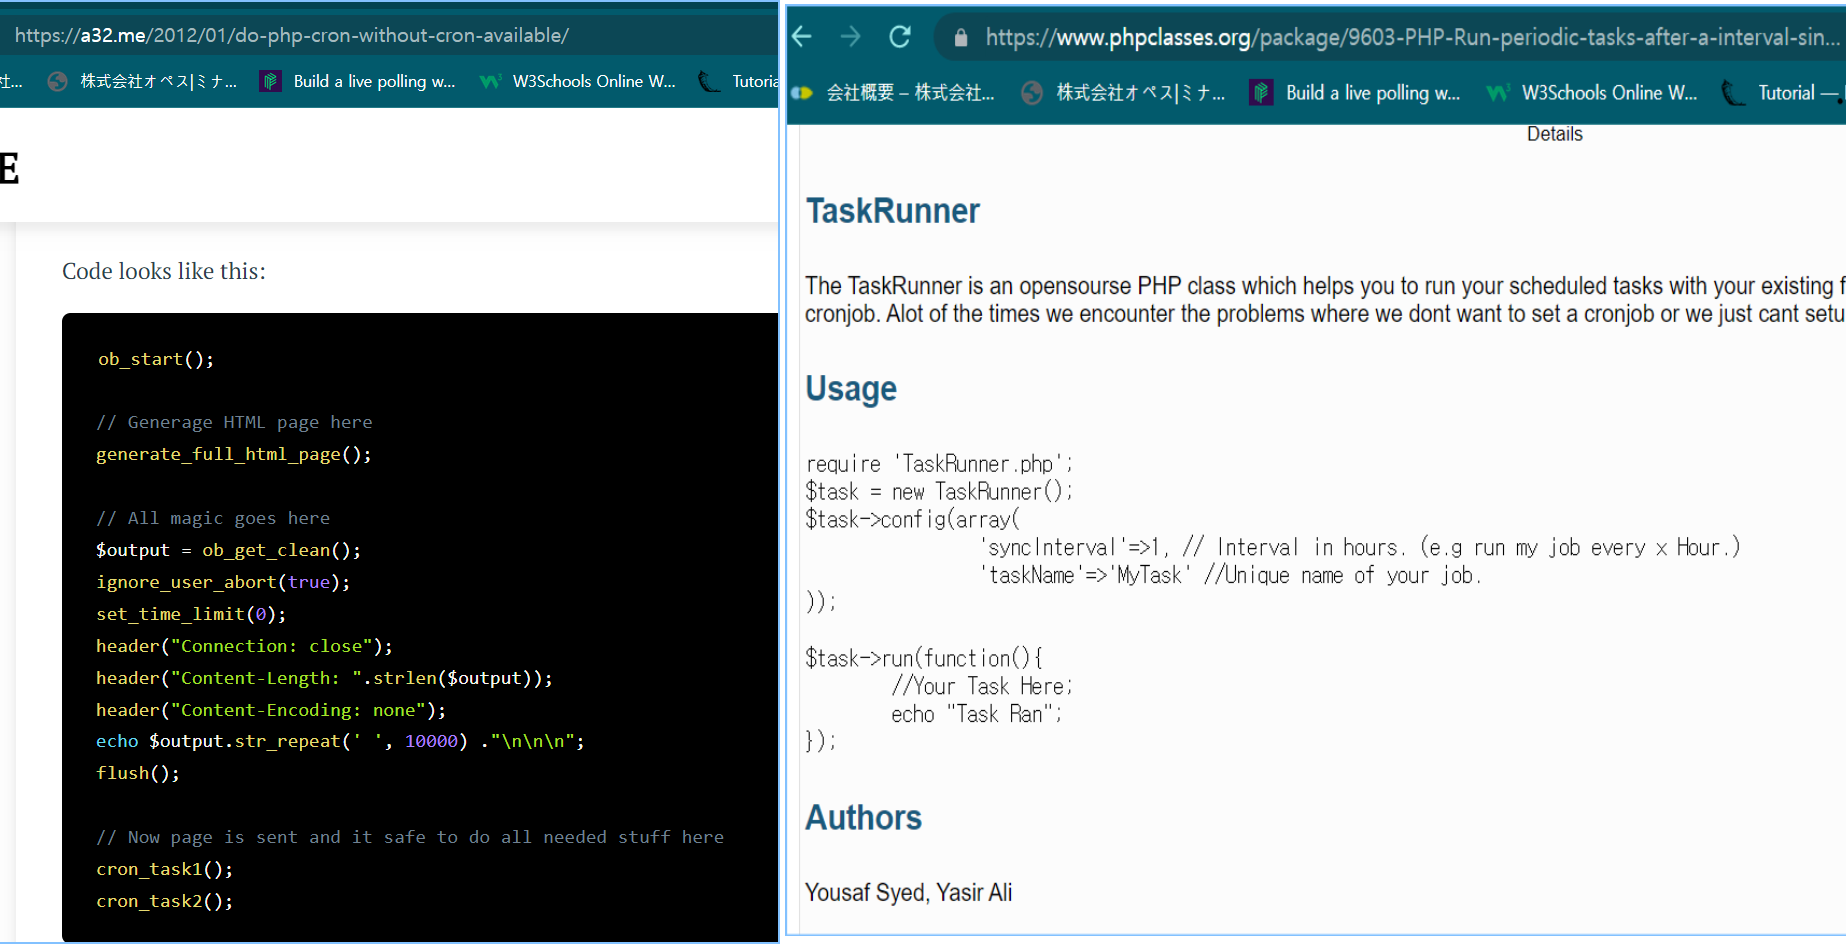Click globe favicon of 株式会社オベス bookmark in left window
The width and height of the screenshot is (1846, 944).
tap(58, 82)
